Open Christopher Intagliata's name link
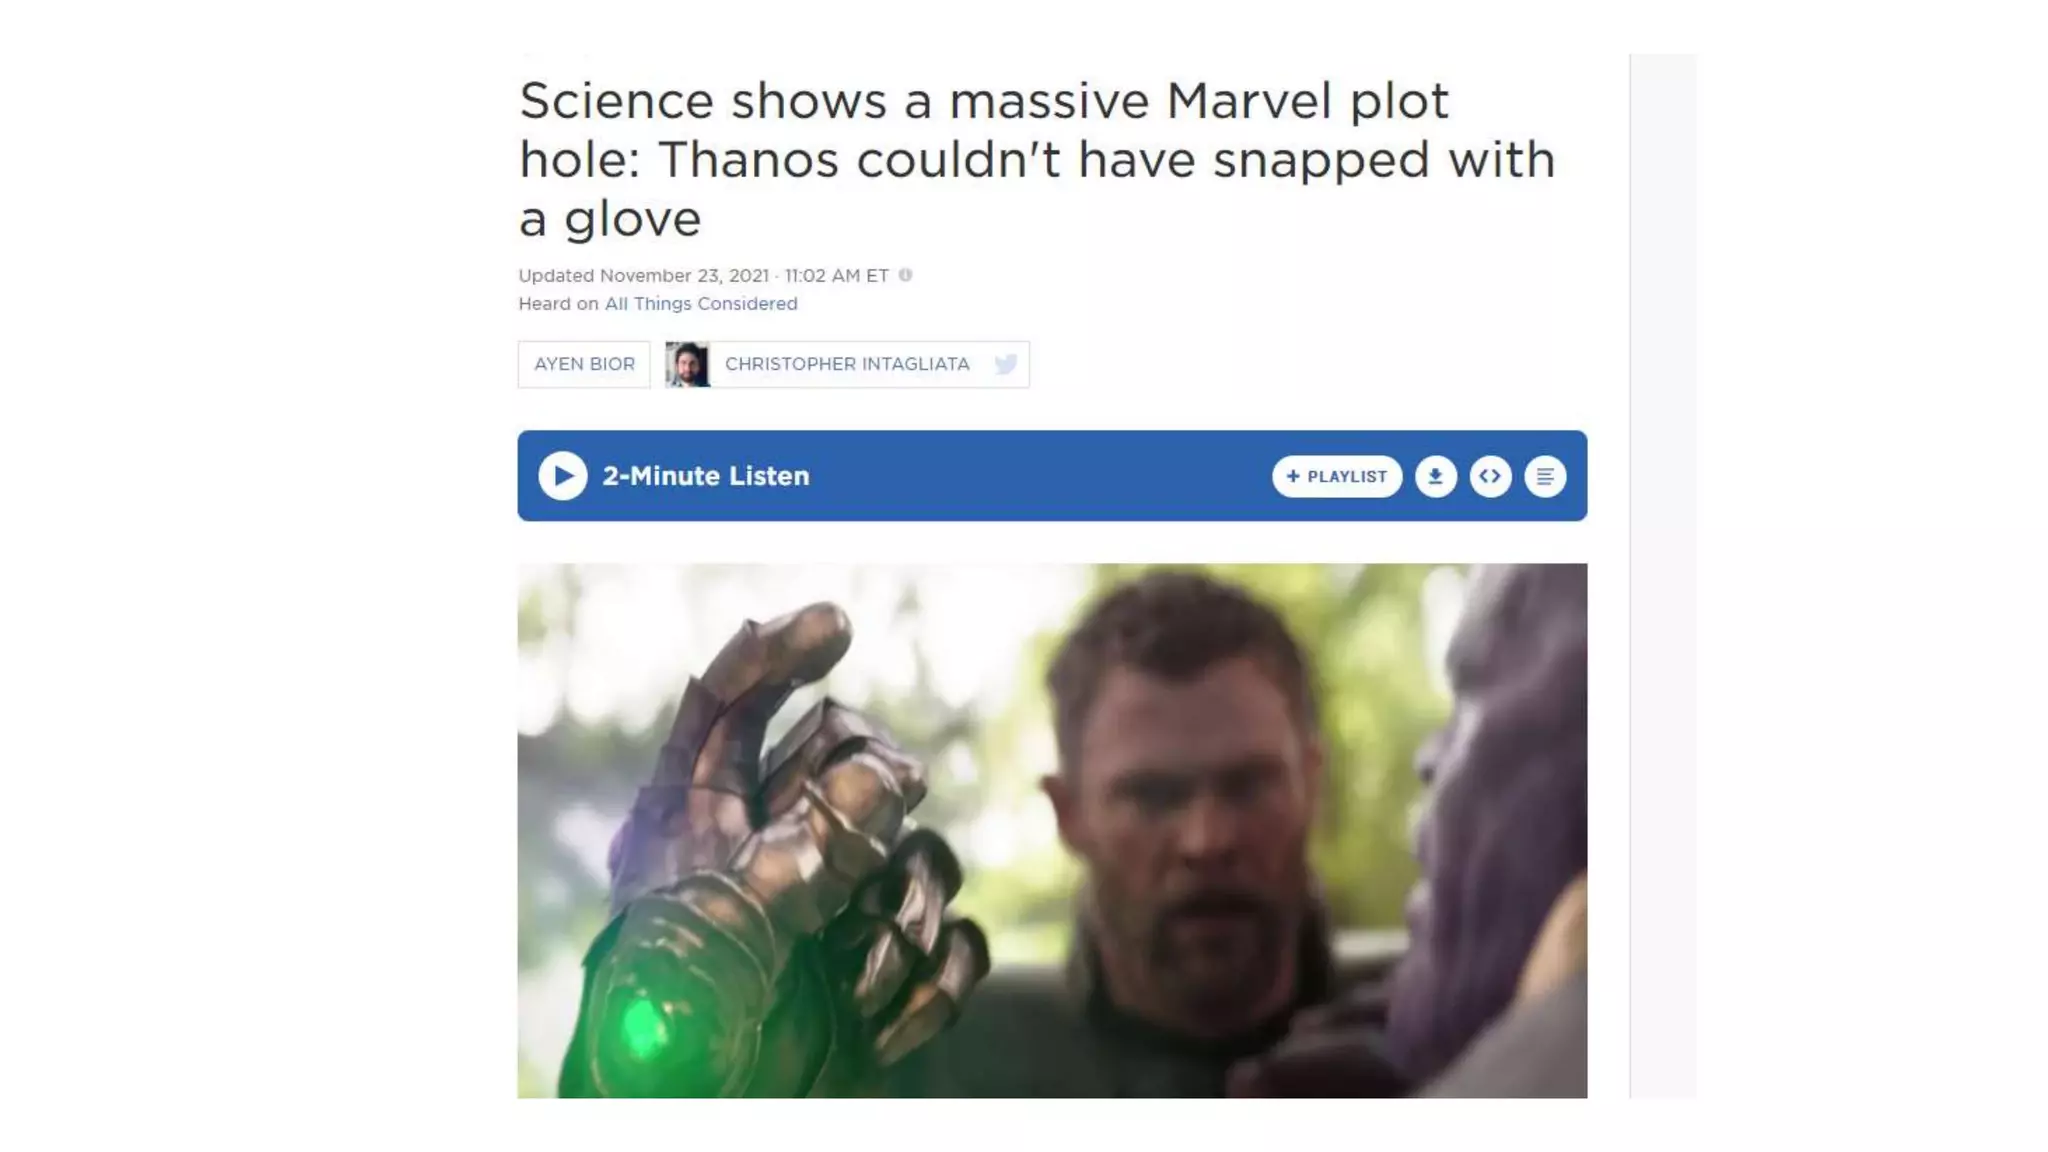Image resolution: width=2048 pixels, height=1152 pixels. coord(847,364)
